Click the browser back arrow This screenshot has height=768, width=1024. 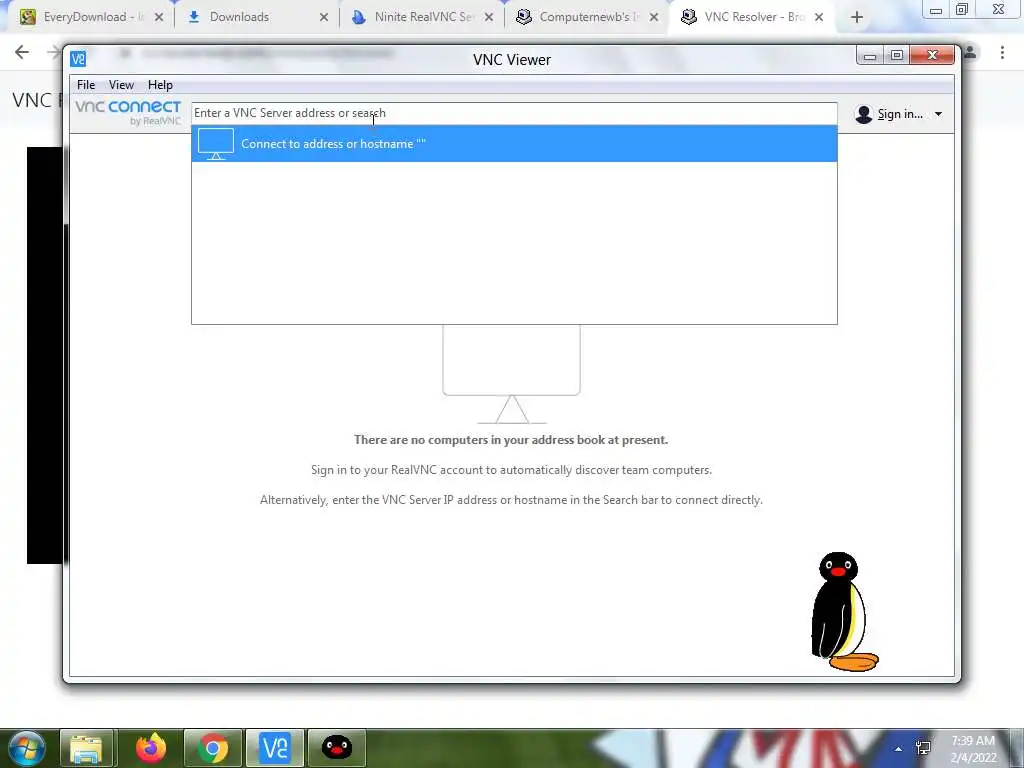pyautogui.click(x=22, y=52)
